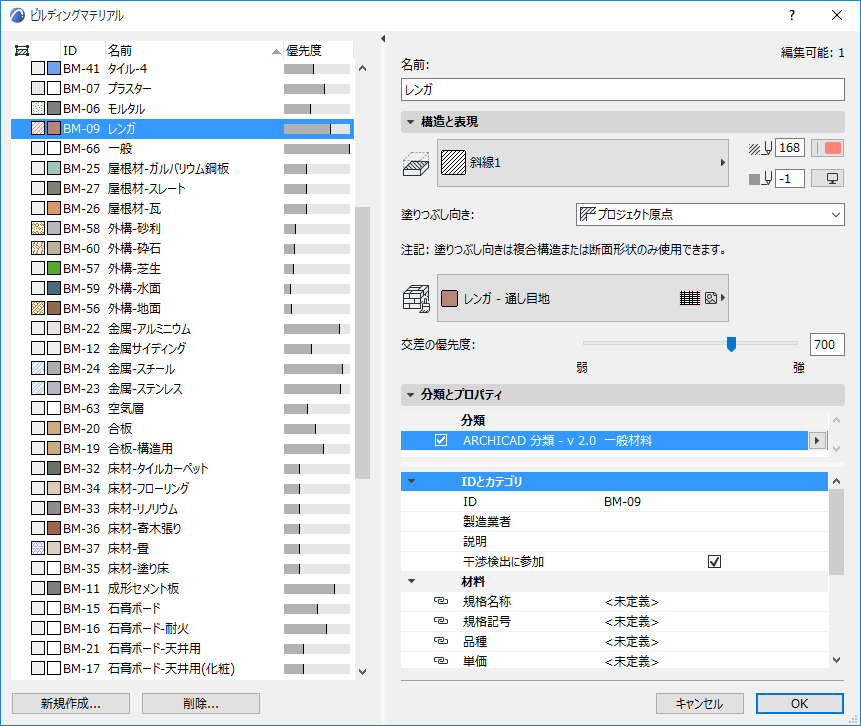The image size is (861, 726).
Task: Click the window background pen monitor icon
Action: click(828, 178)
